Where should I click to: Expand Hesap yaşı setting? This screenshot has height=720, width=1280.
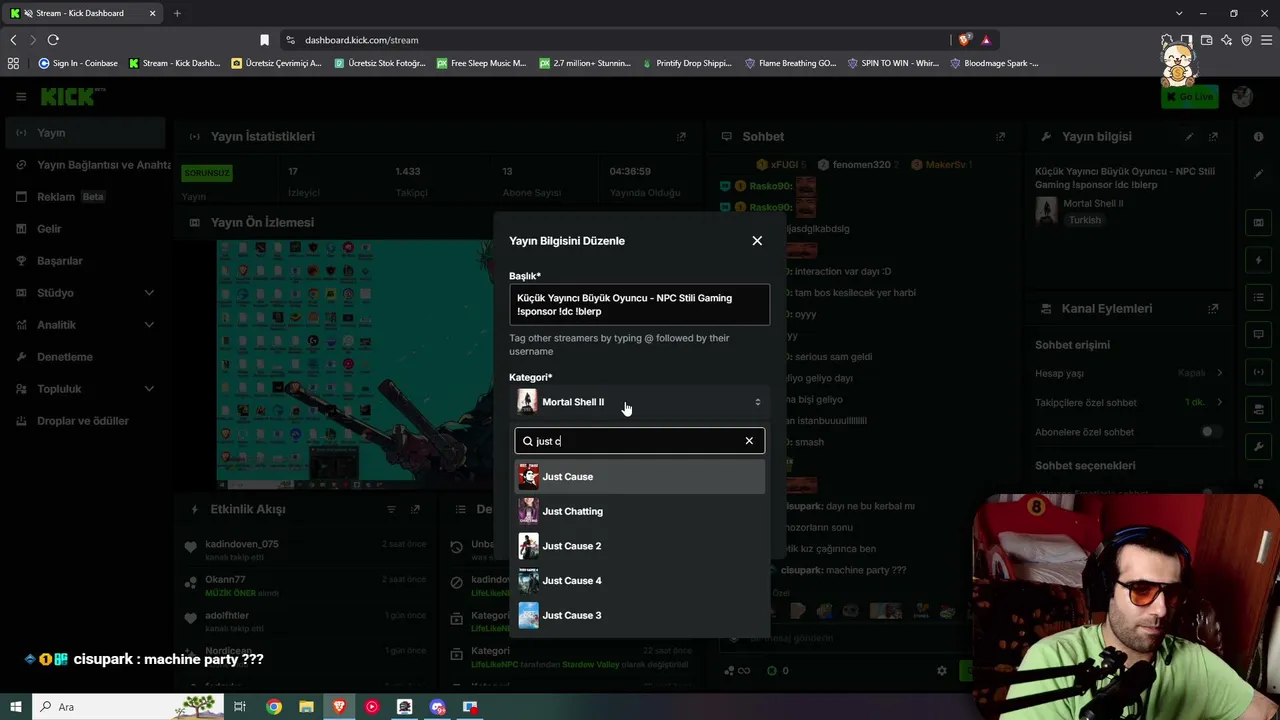tap(1219, 373)
